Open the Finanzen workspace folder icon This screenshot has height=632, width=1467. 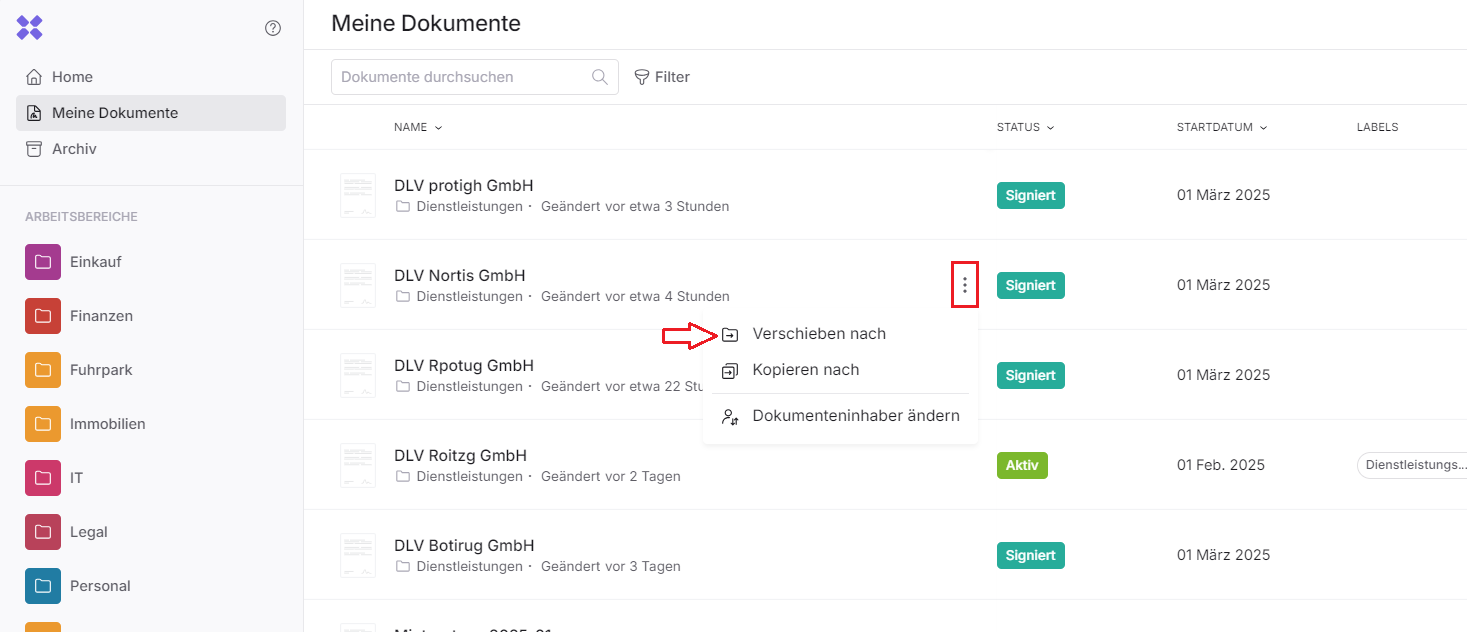(x=43, y=316)
